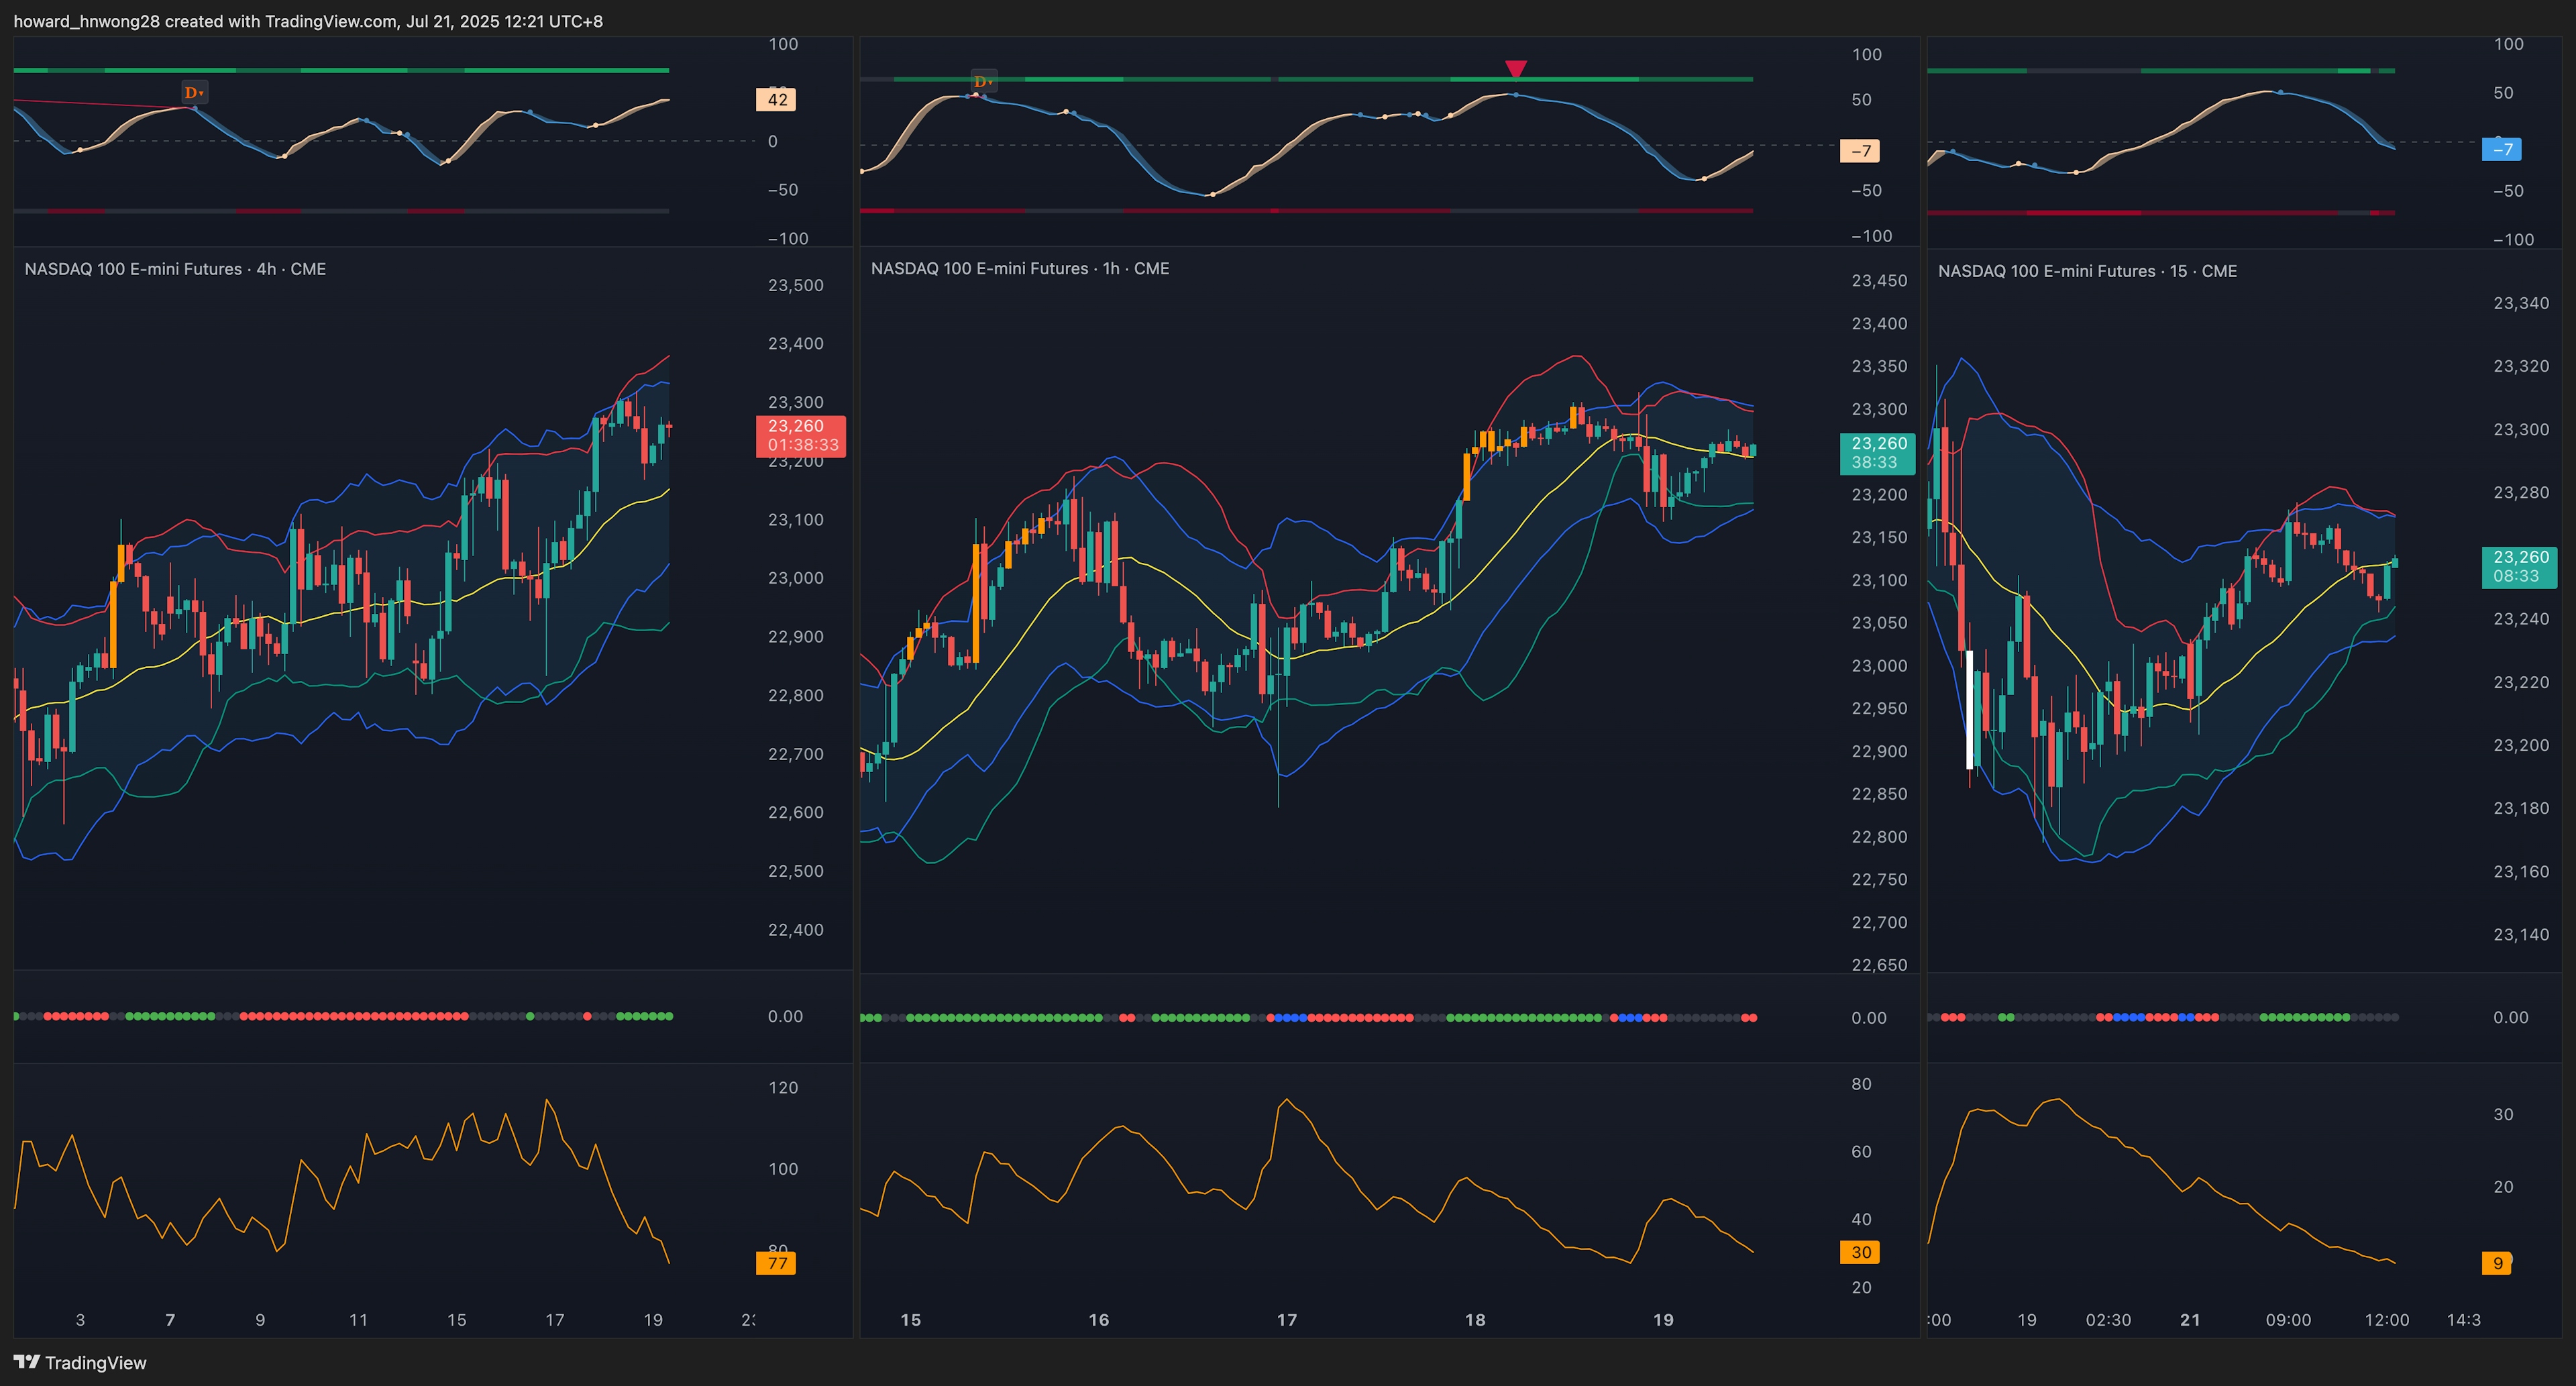This screenshot has width=2576, height=1386.
Task: Click the 23,140 price on 15-min axis
Action: [2521, 934]
